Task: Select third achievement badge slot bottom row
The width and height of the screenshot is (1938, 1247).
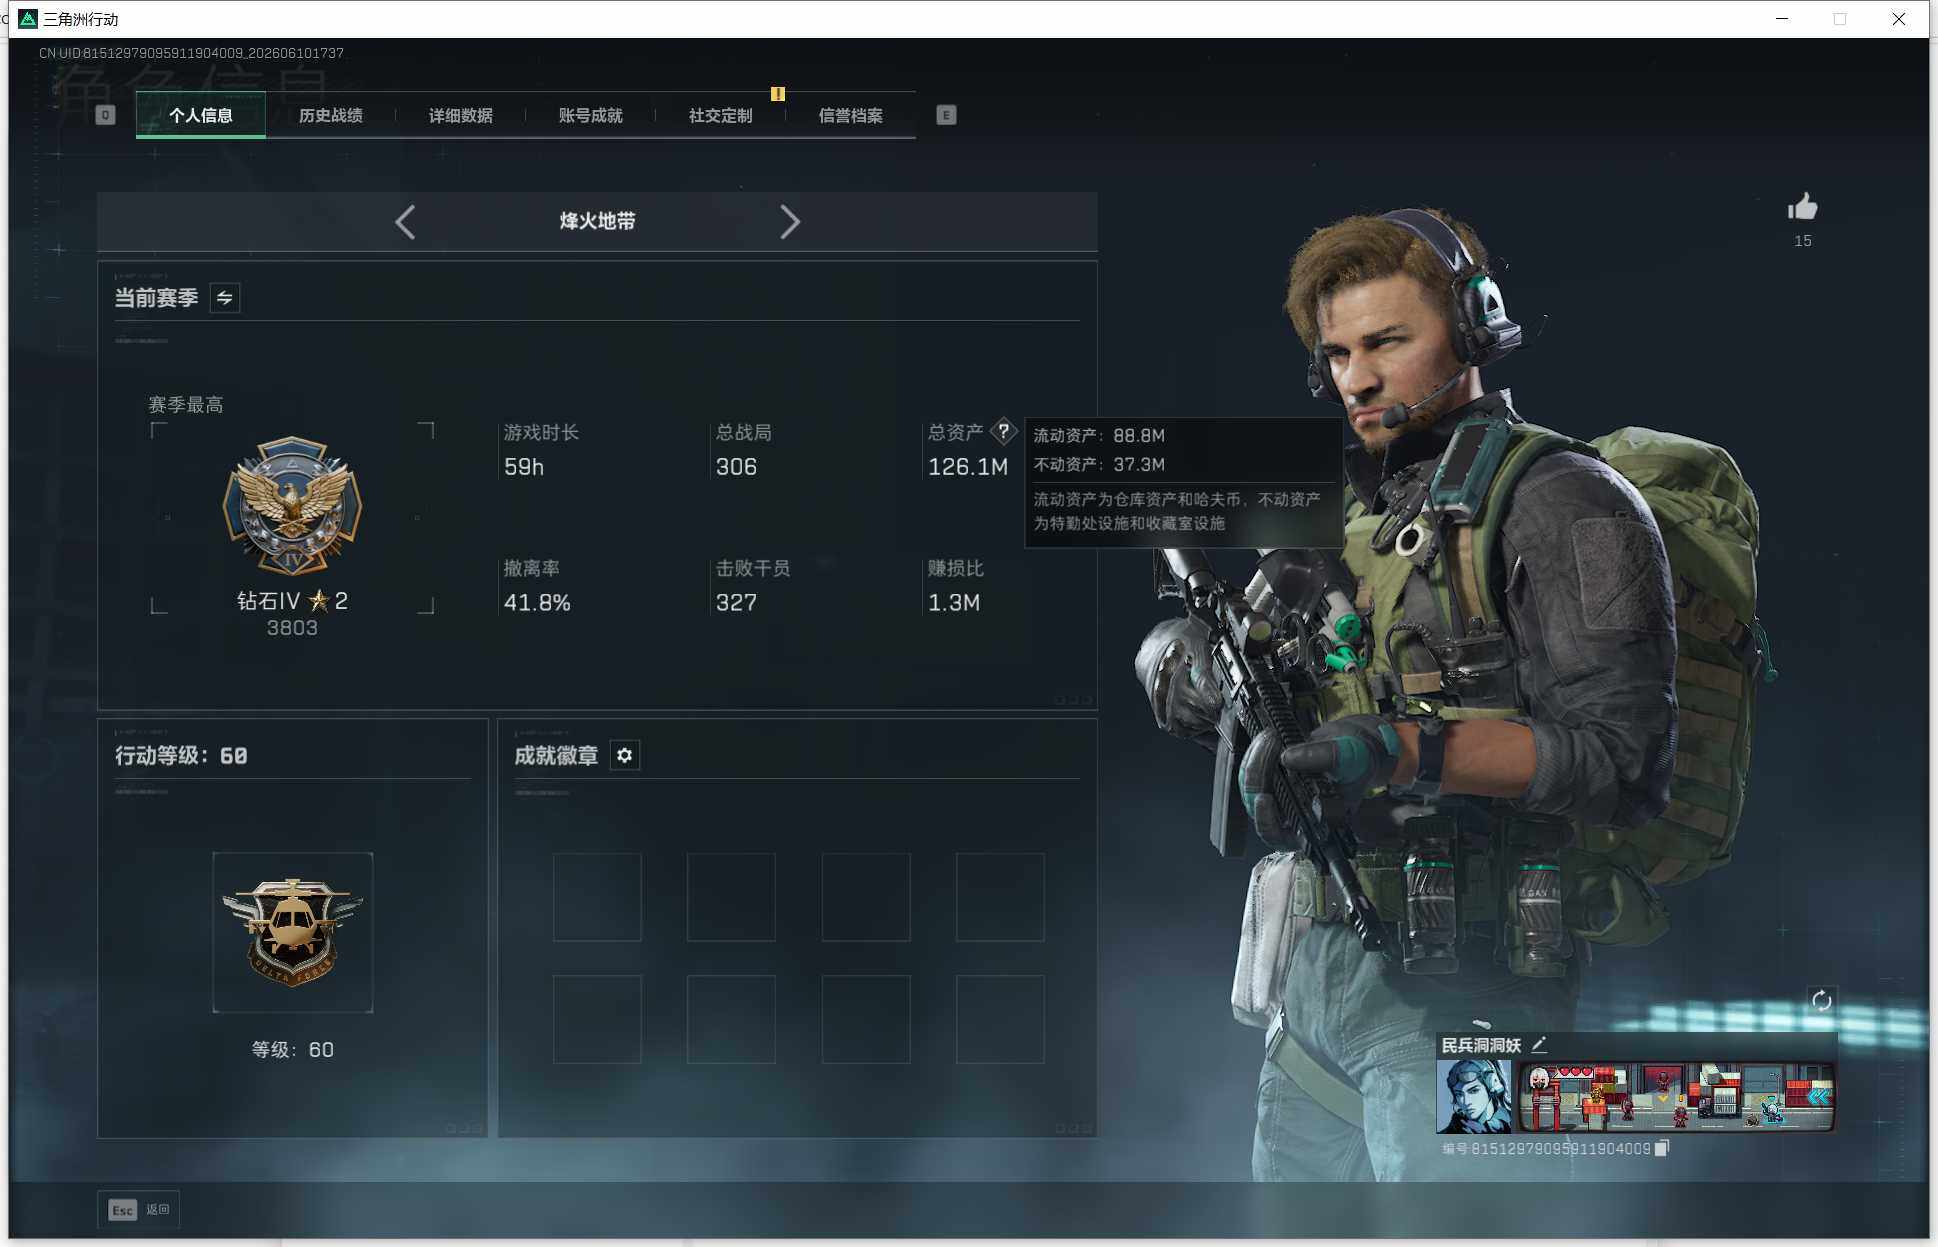Action: pyautogui.click(x=866, y=1019)
